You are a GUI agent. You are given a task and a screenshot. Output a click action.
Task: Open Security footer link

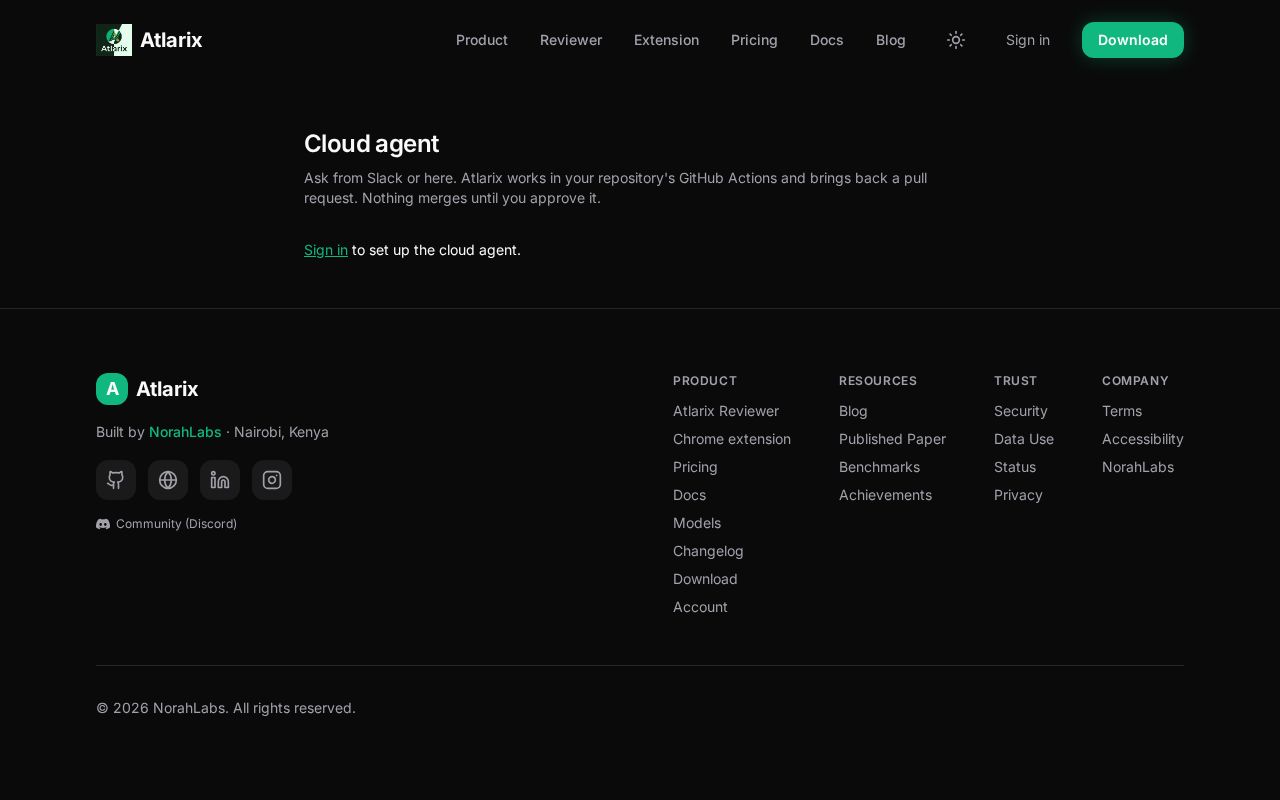tap(1021, 411)
